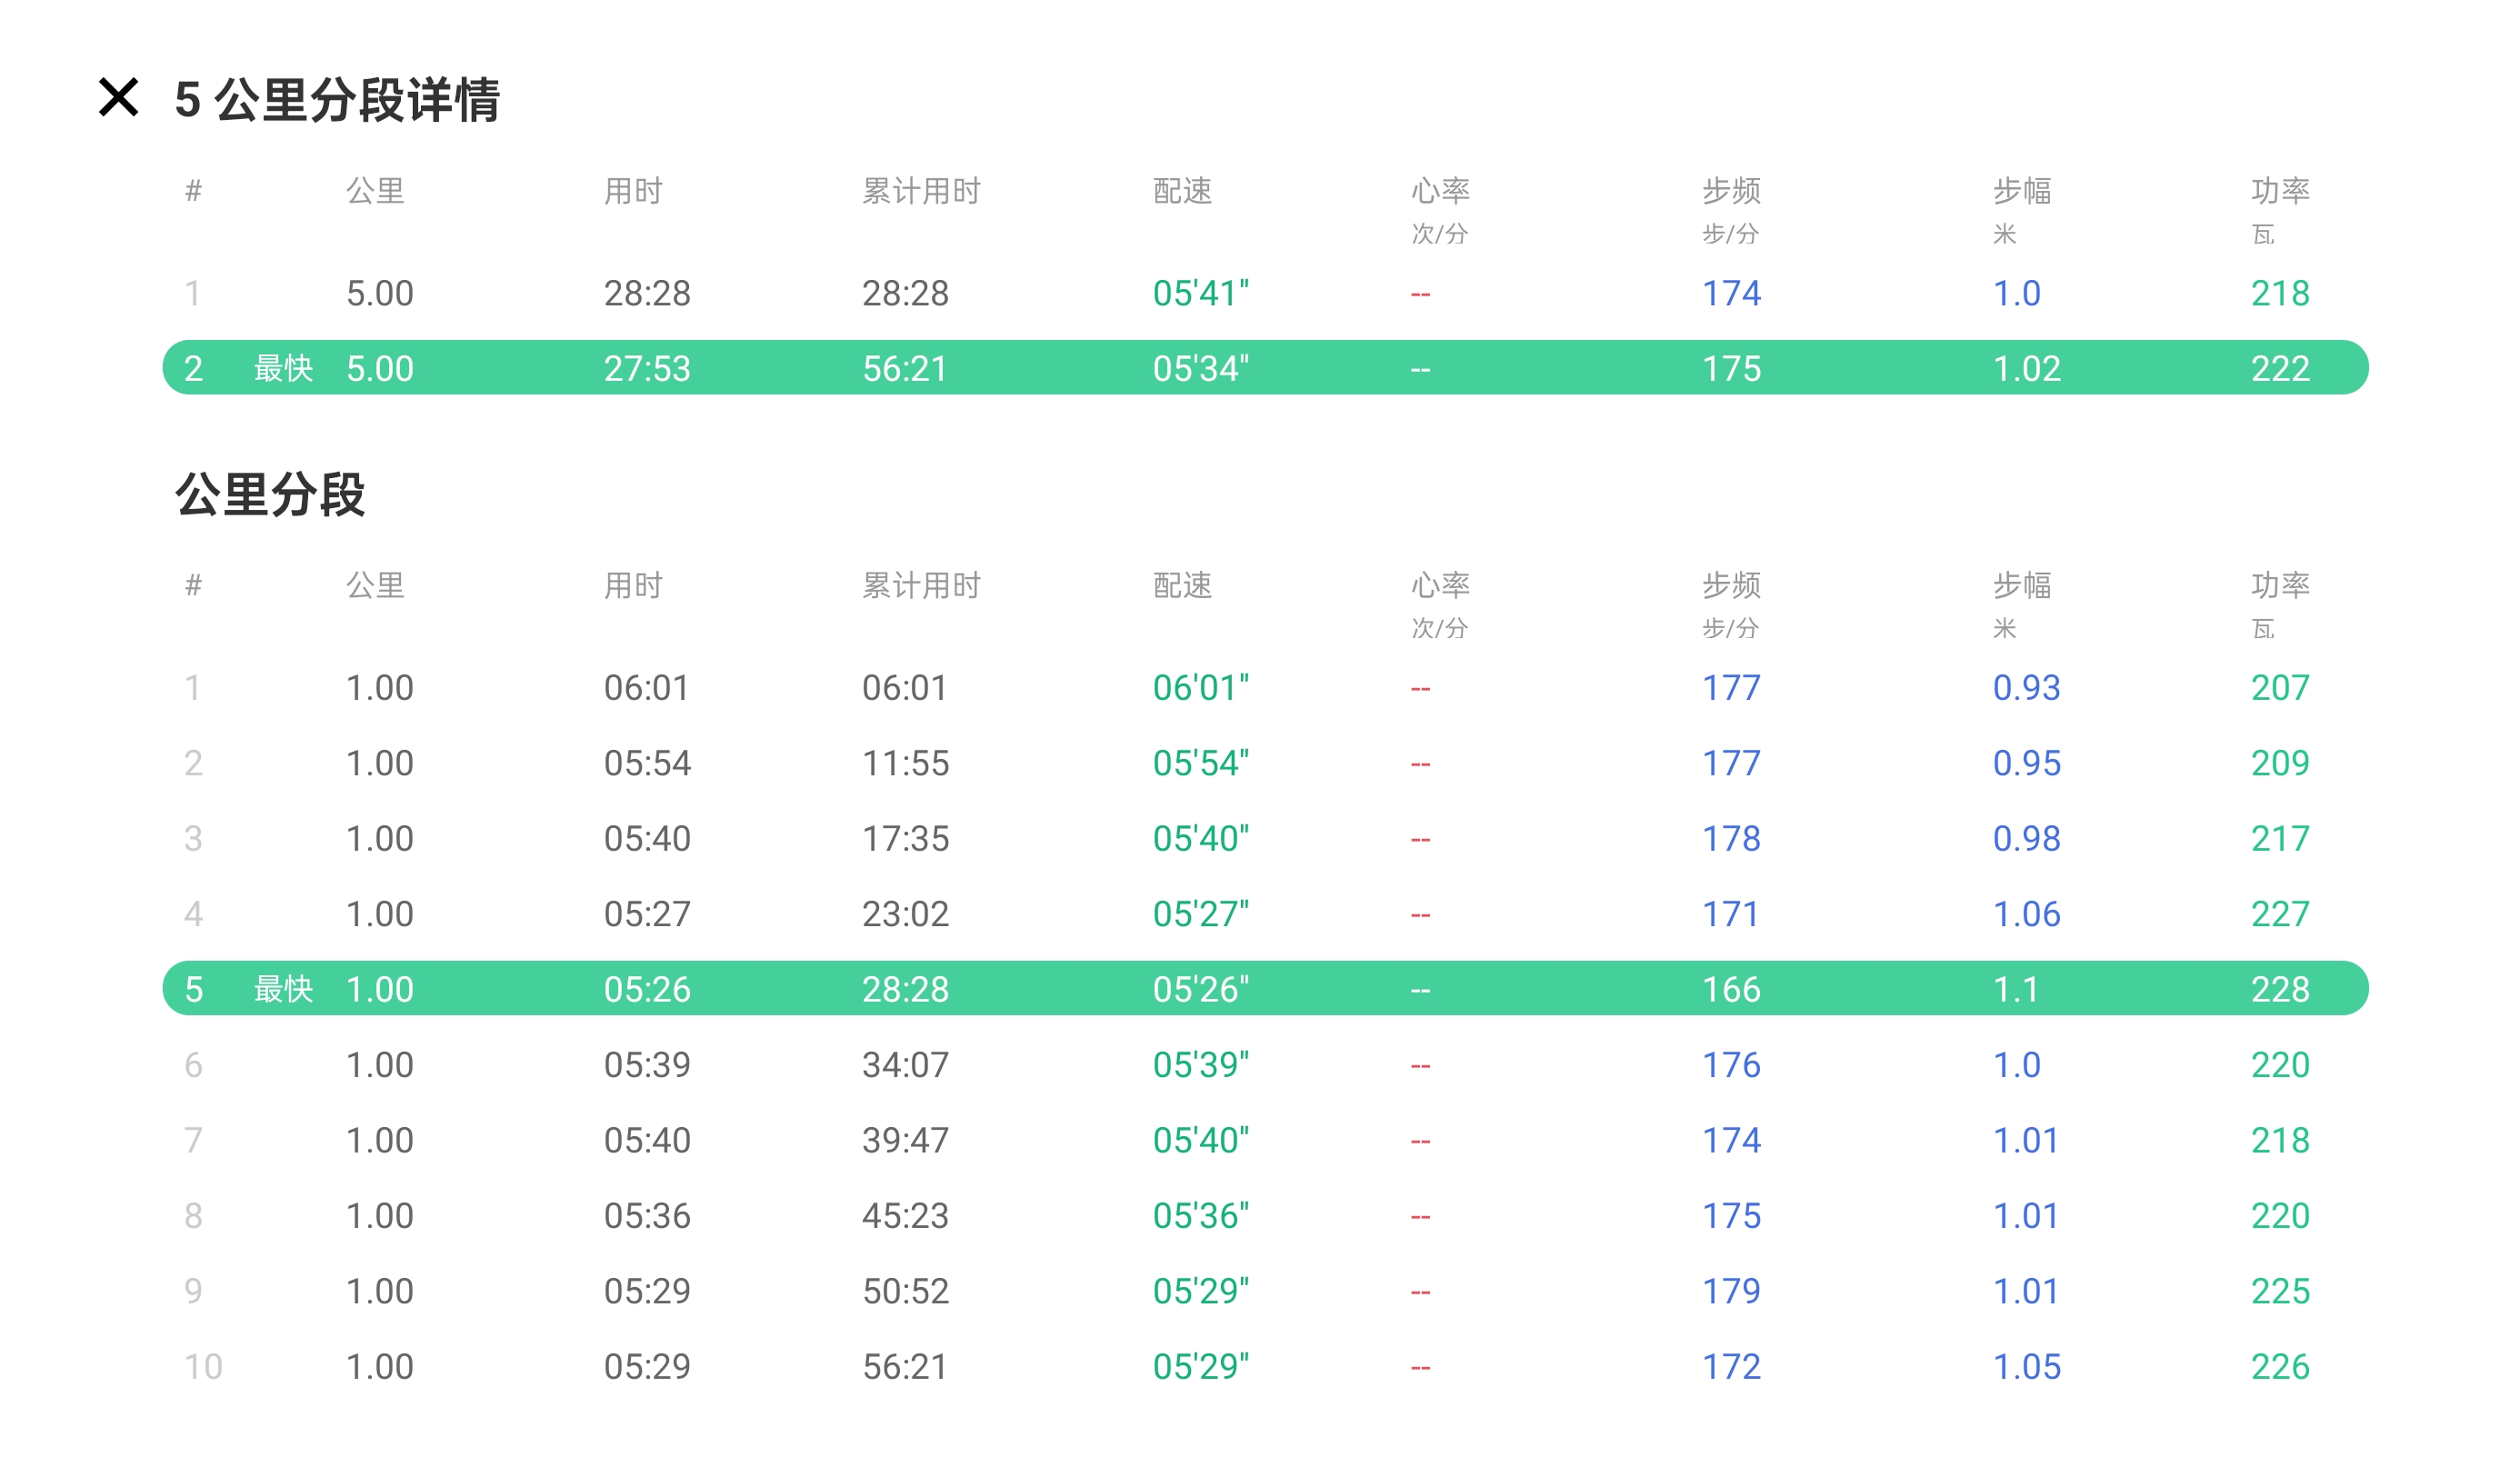Click kilometer 2 row with pace 05'54"
Screen dimensions: 2520x1457
[1265, 763]
